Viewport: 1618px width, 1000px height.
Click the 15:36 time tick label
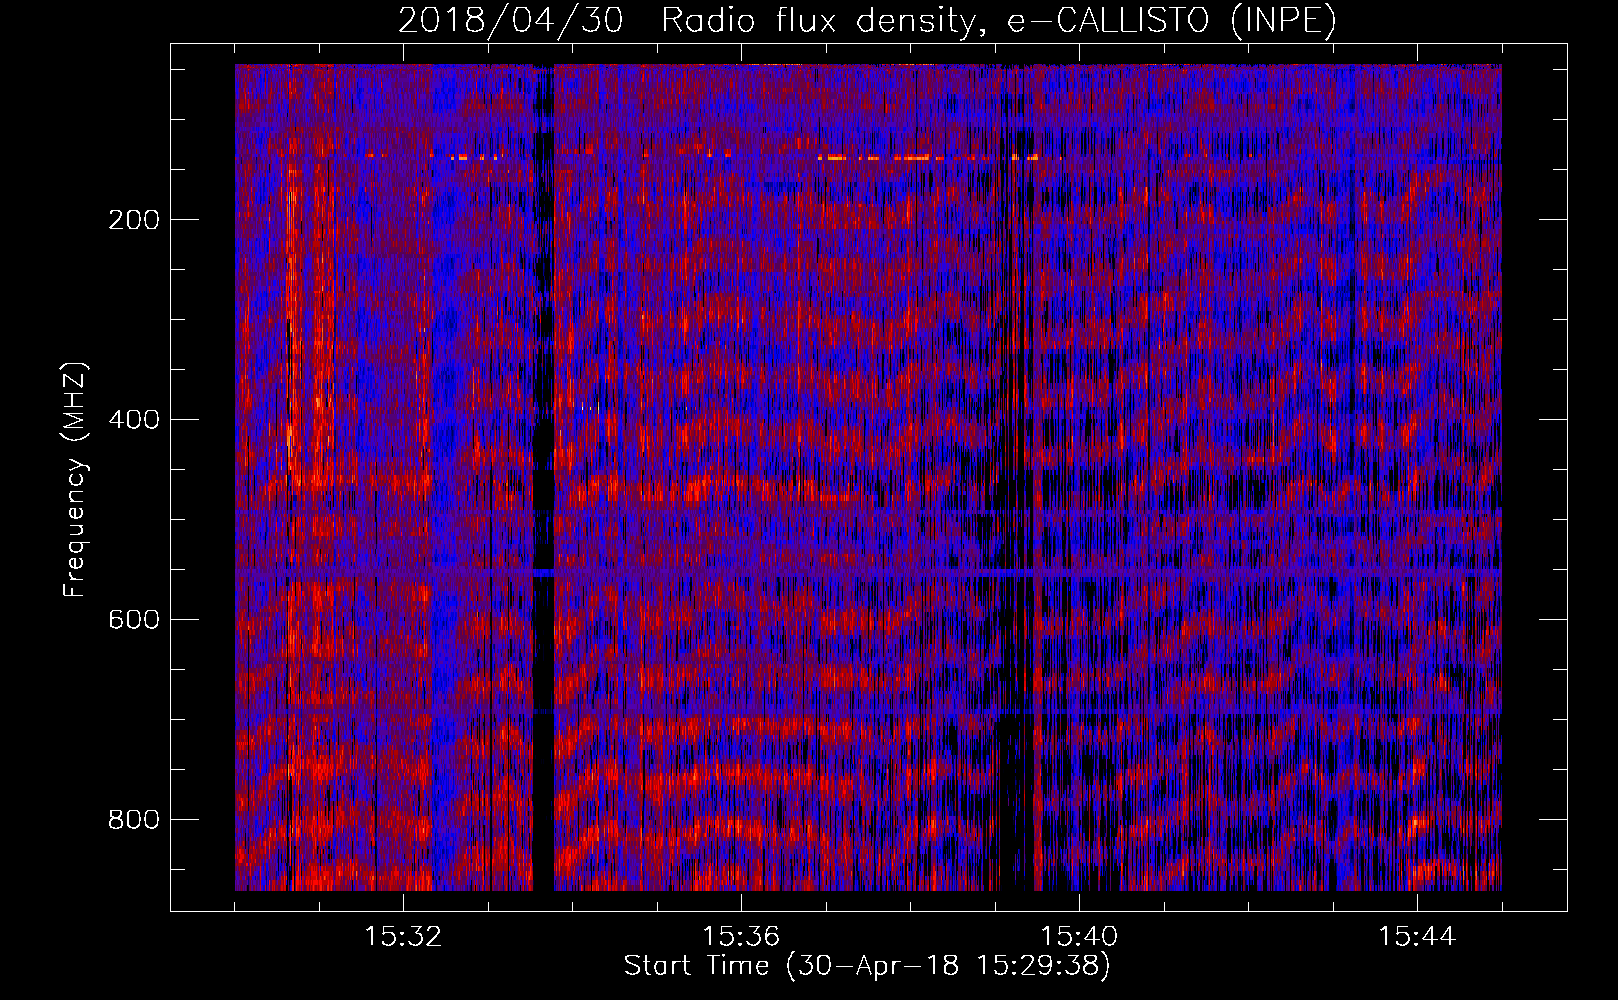tap(741, 937)
